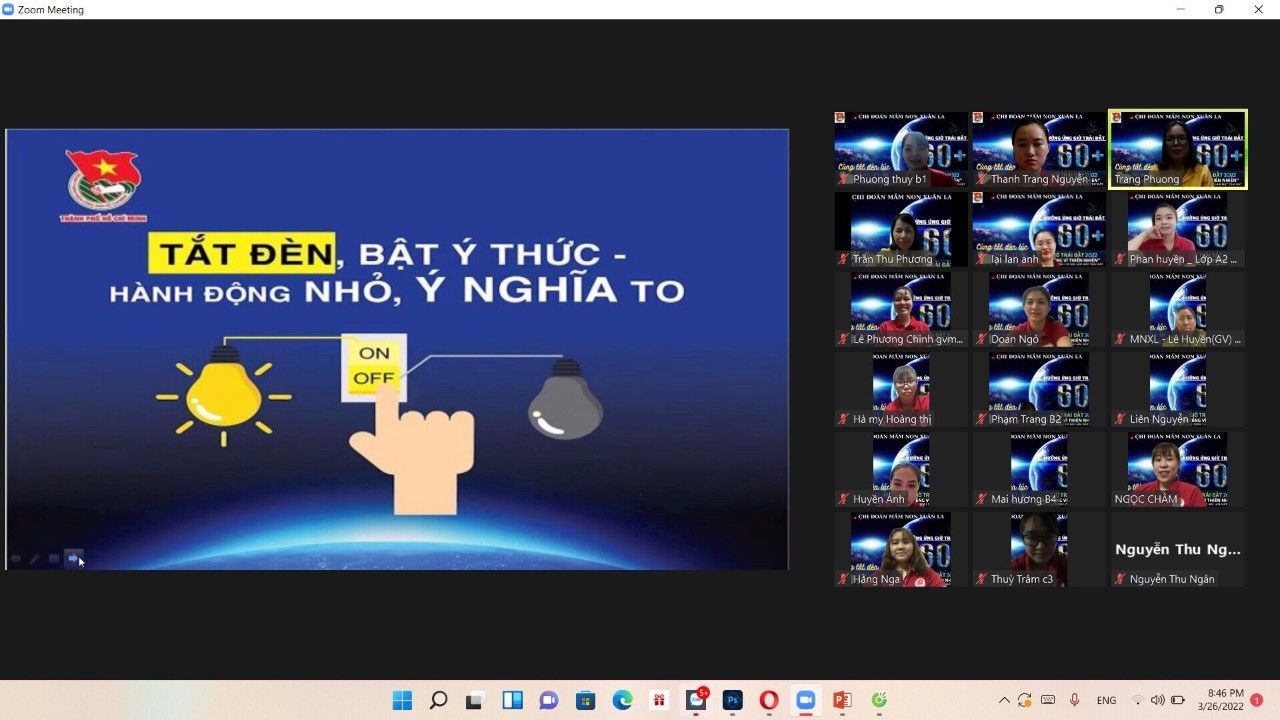The width and height of the screenshot is (1280, 720).
Task: Select Thanh Trang Nguyễn's video thumbnail
Action: pos(1039,149)
